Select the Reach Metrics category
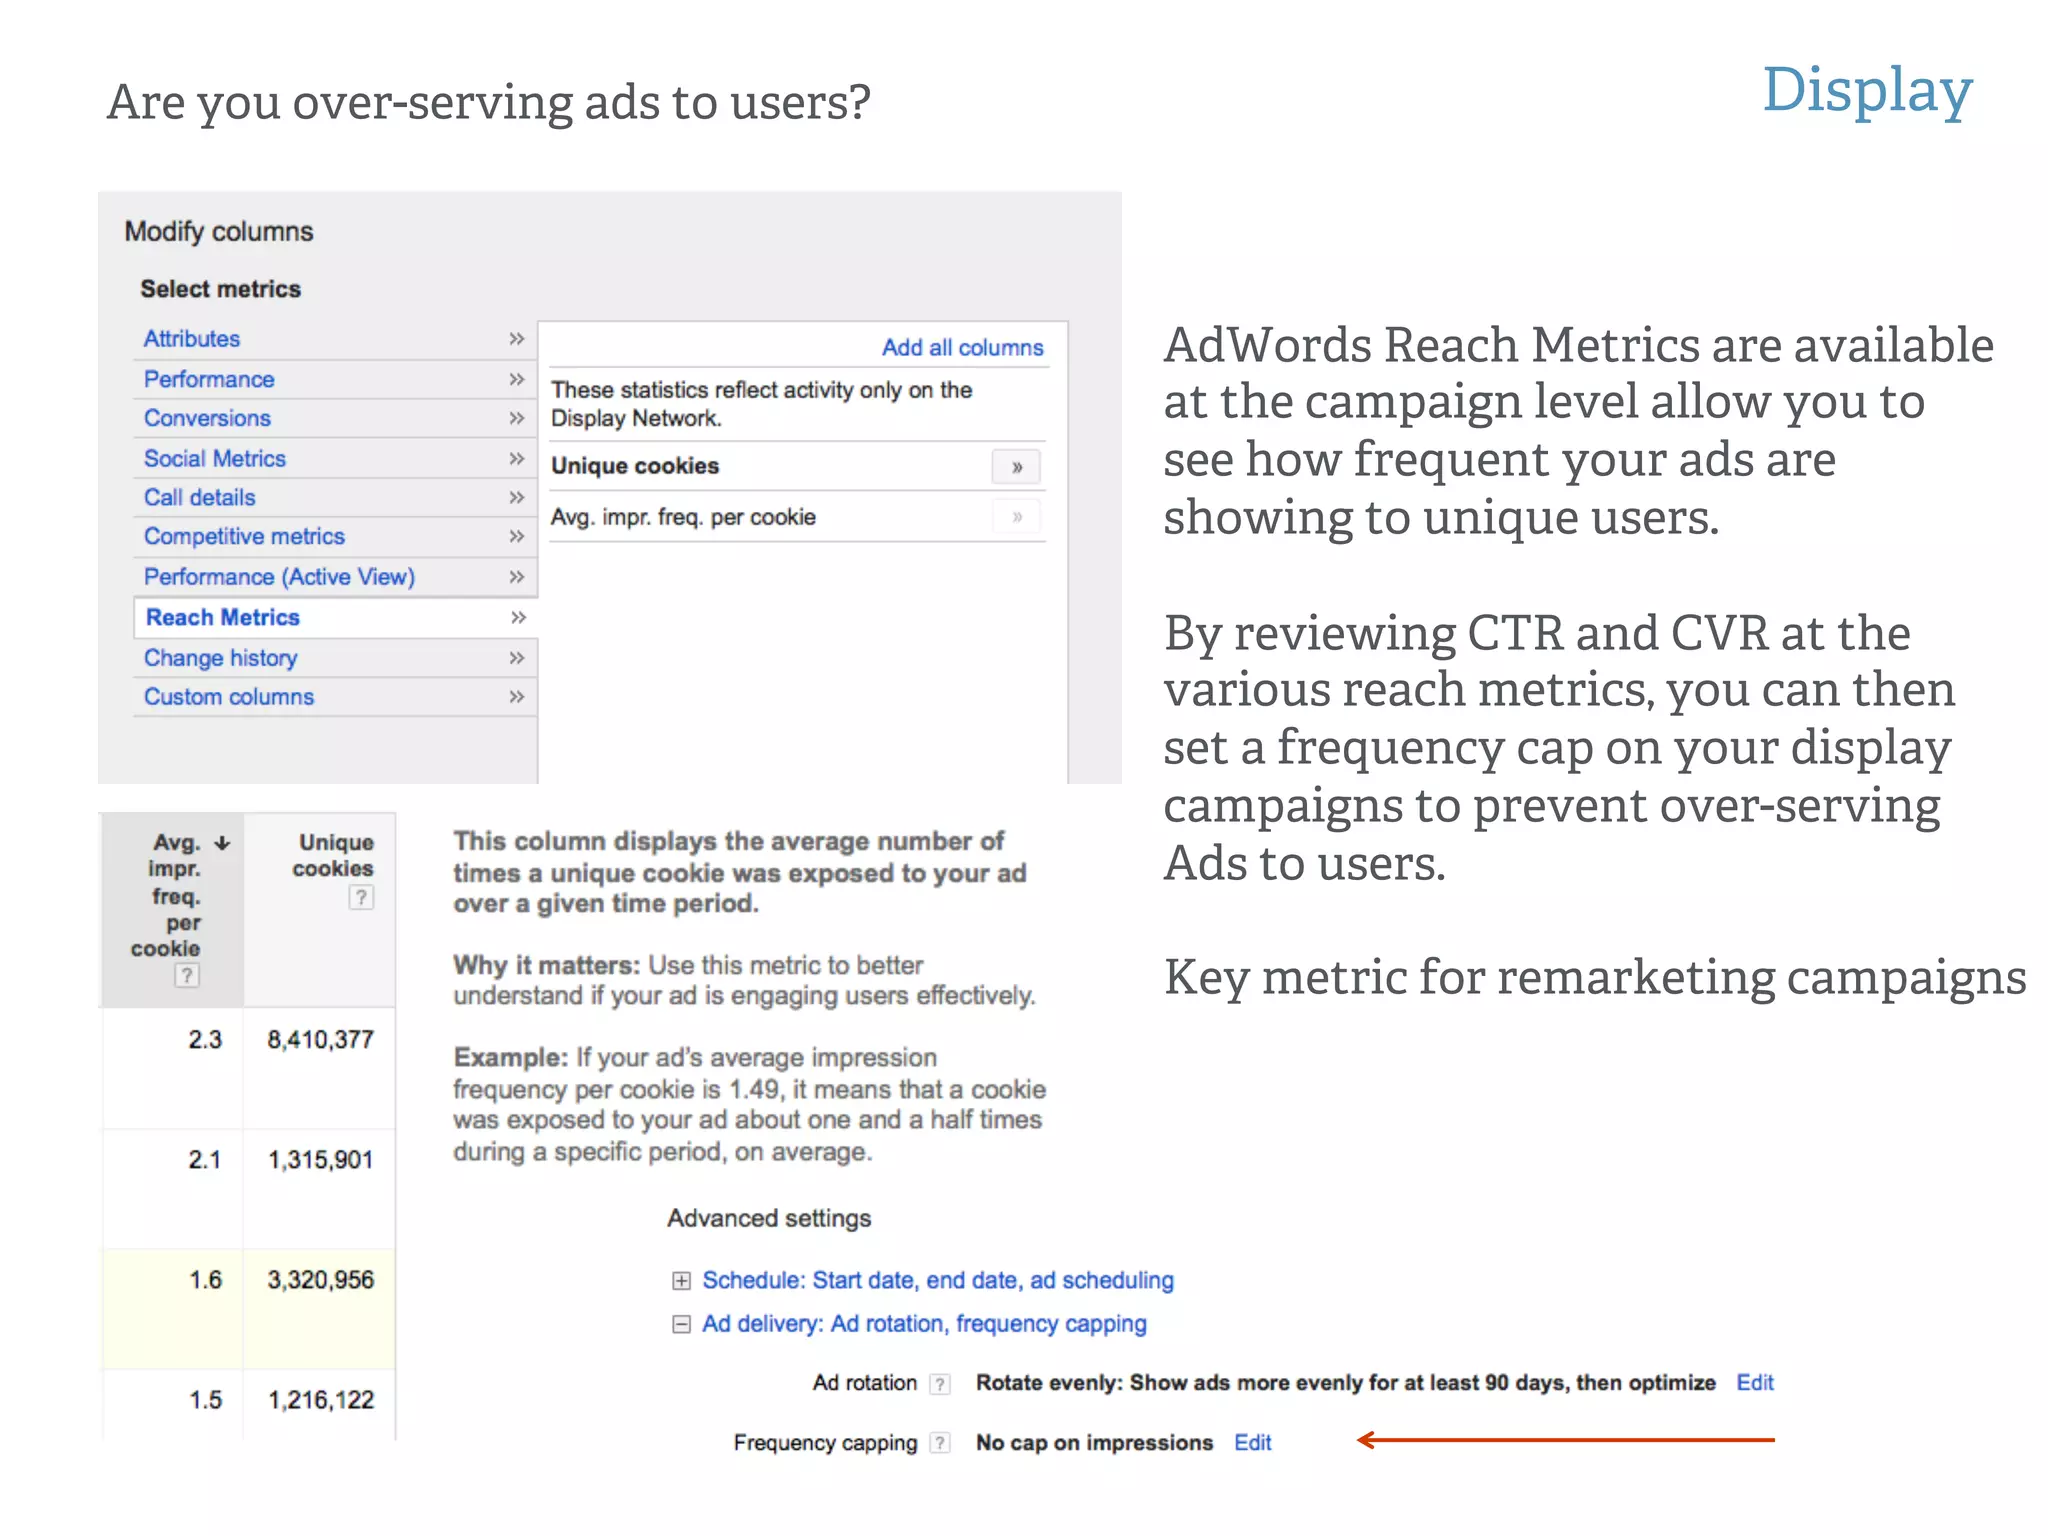 point(223,617)
